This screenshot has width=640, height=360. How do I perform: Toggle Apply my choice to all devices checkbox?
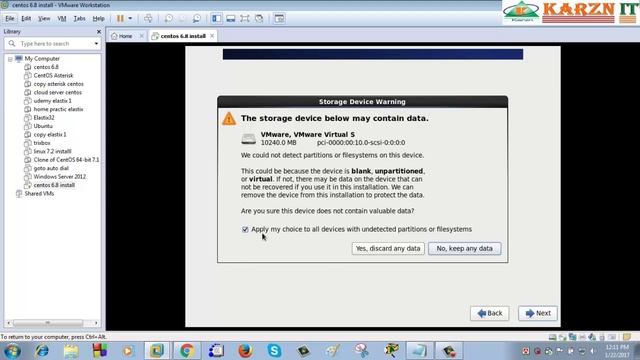(245, 229)
